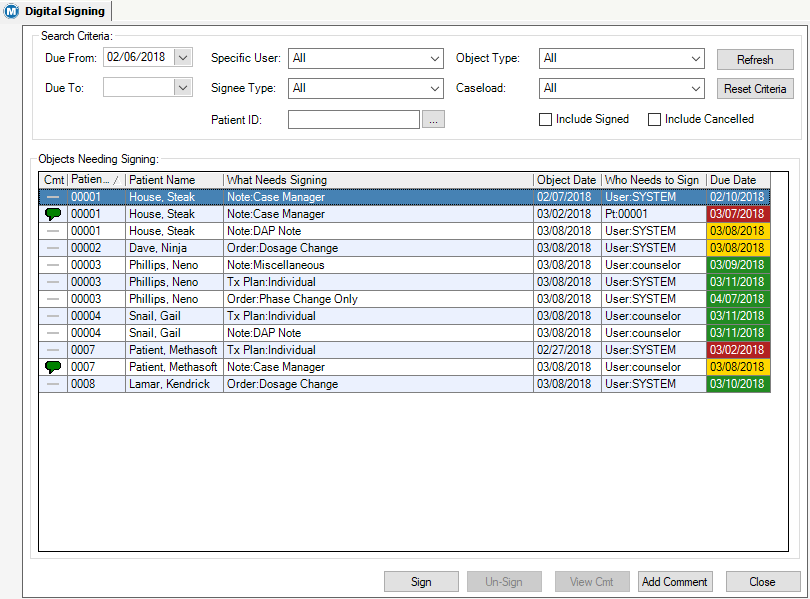Click the View Cmt button
Image resolution: width=810 pixels, height=599 pixels.
click(x=591, y=581)
